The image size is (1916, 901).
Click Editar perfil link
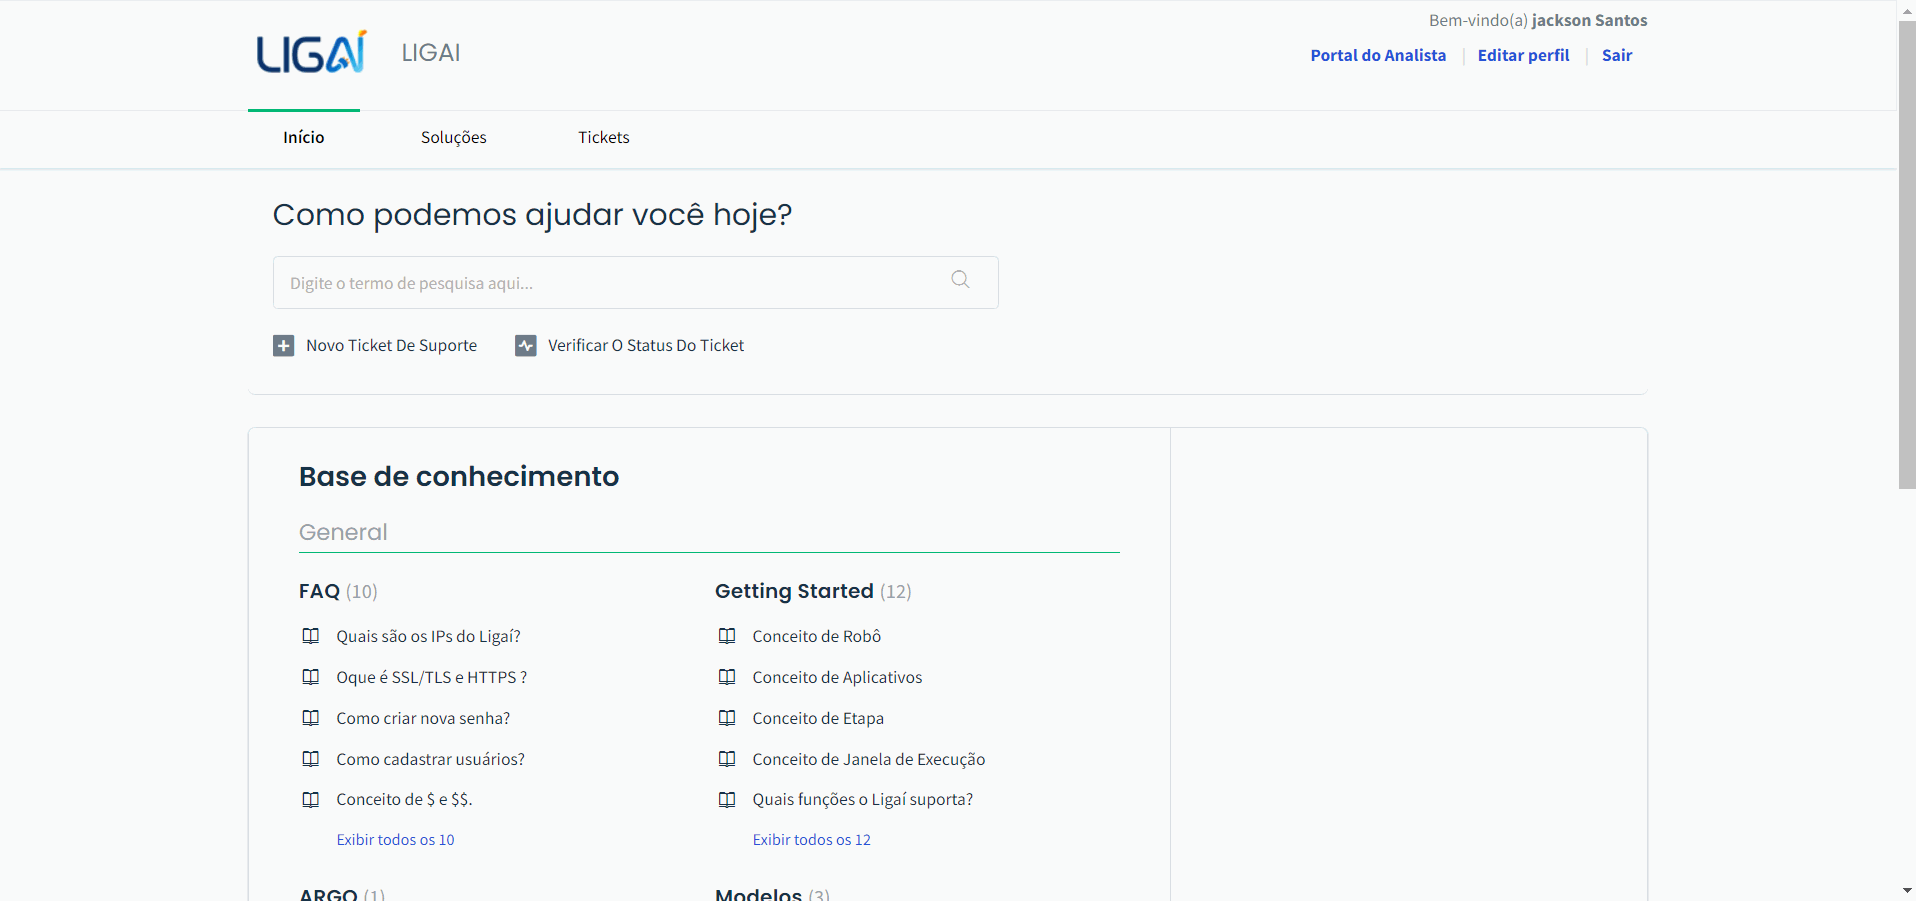point(1523,55)
